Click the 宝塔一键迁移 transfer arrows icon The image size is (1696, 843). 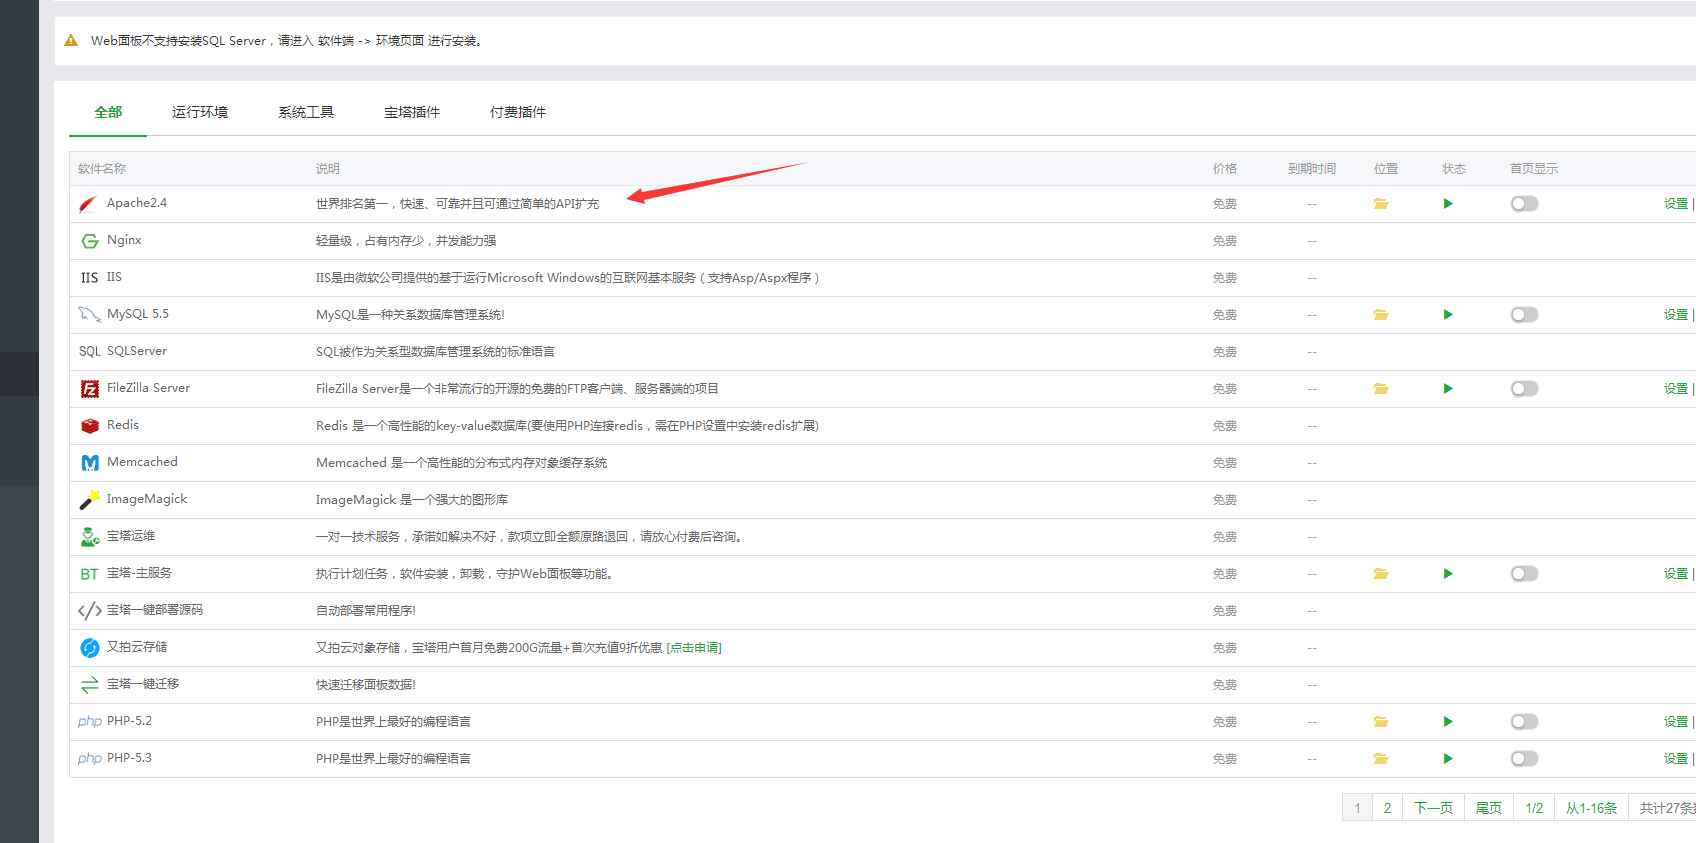[x=90, y=685]
